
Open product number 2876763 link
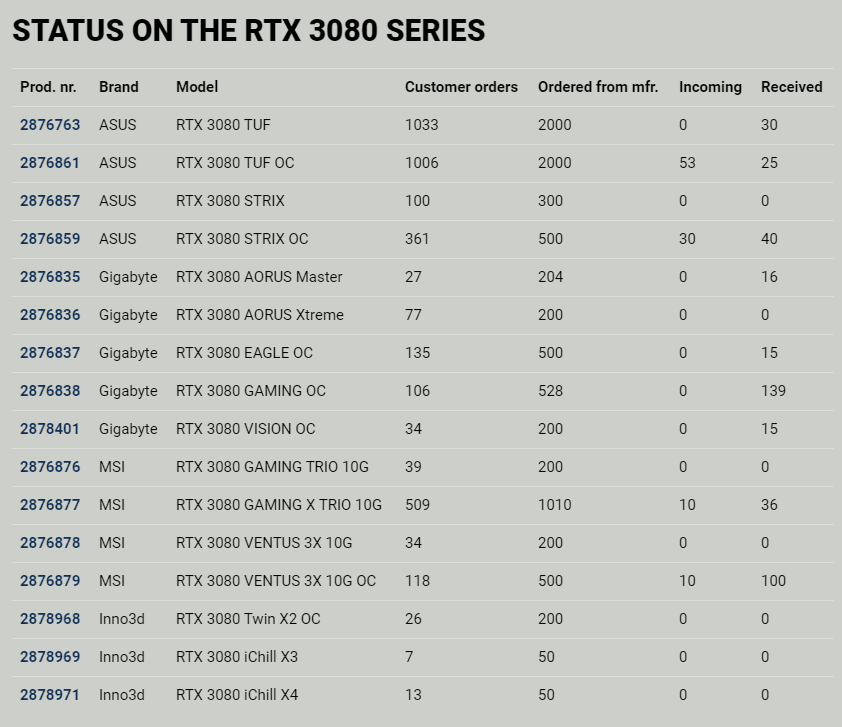[50, 125]
